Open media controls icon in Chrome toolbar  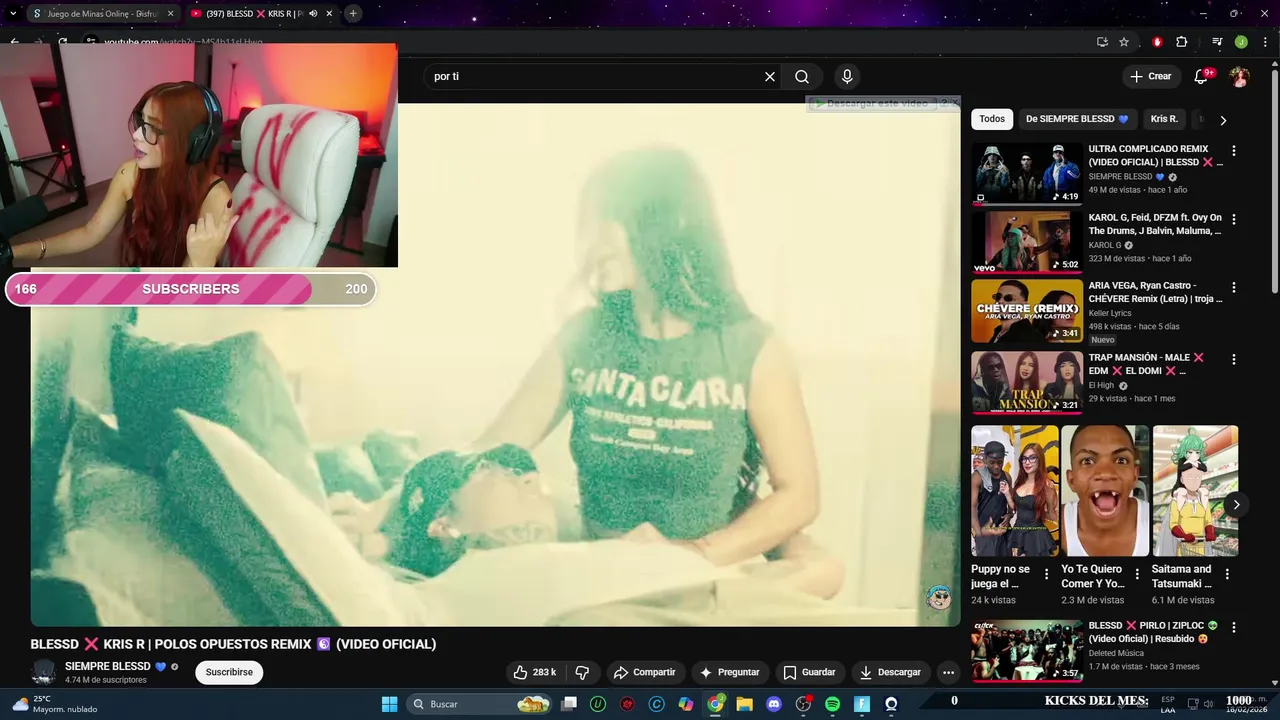coord(1217,42)
